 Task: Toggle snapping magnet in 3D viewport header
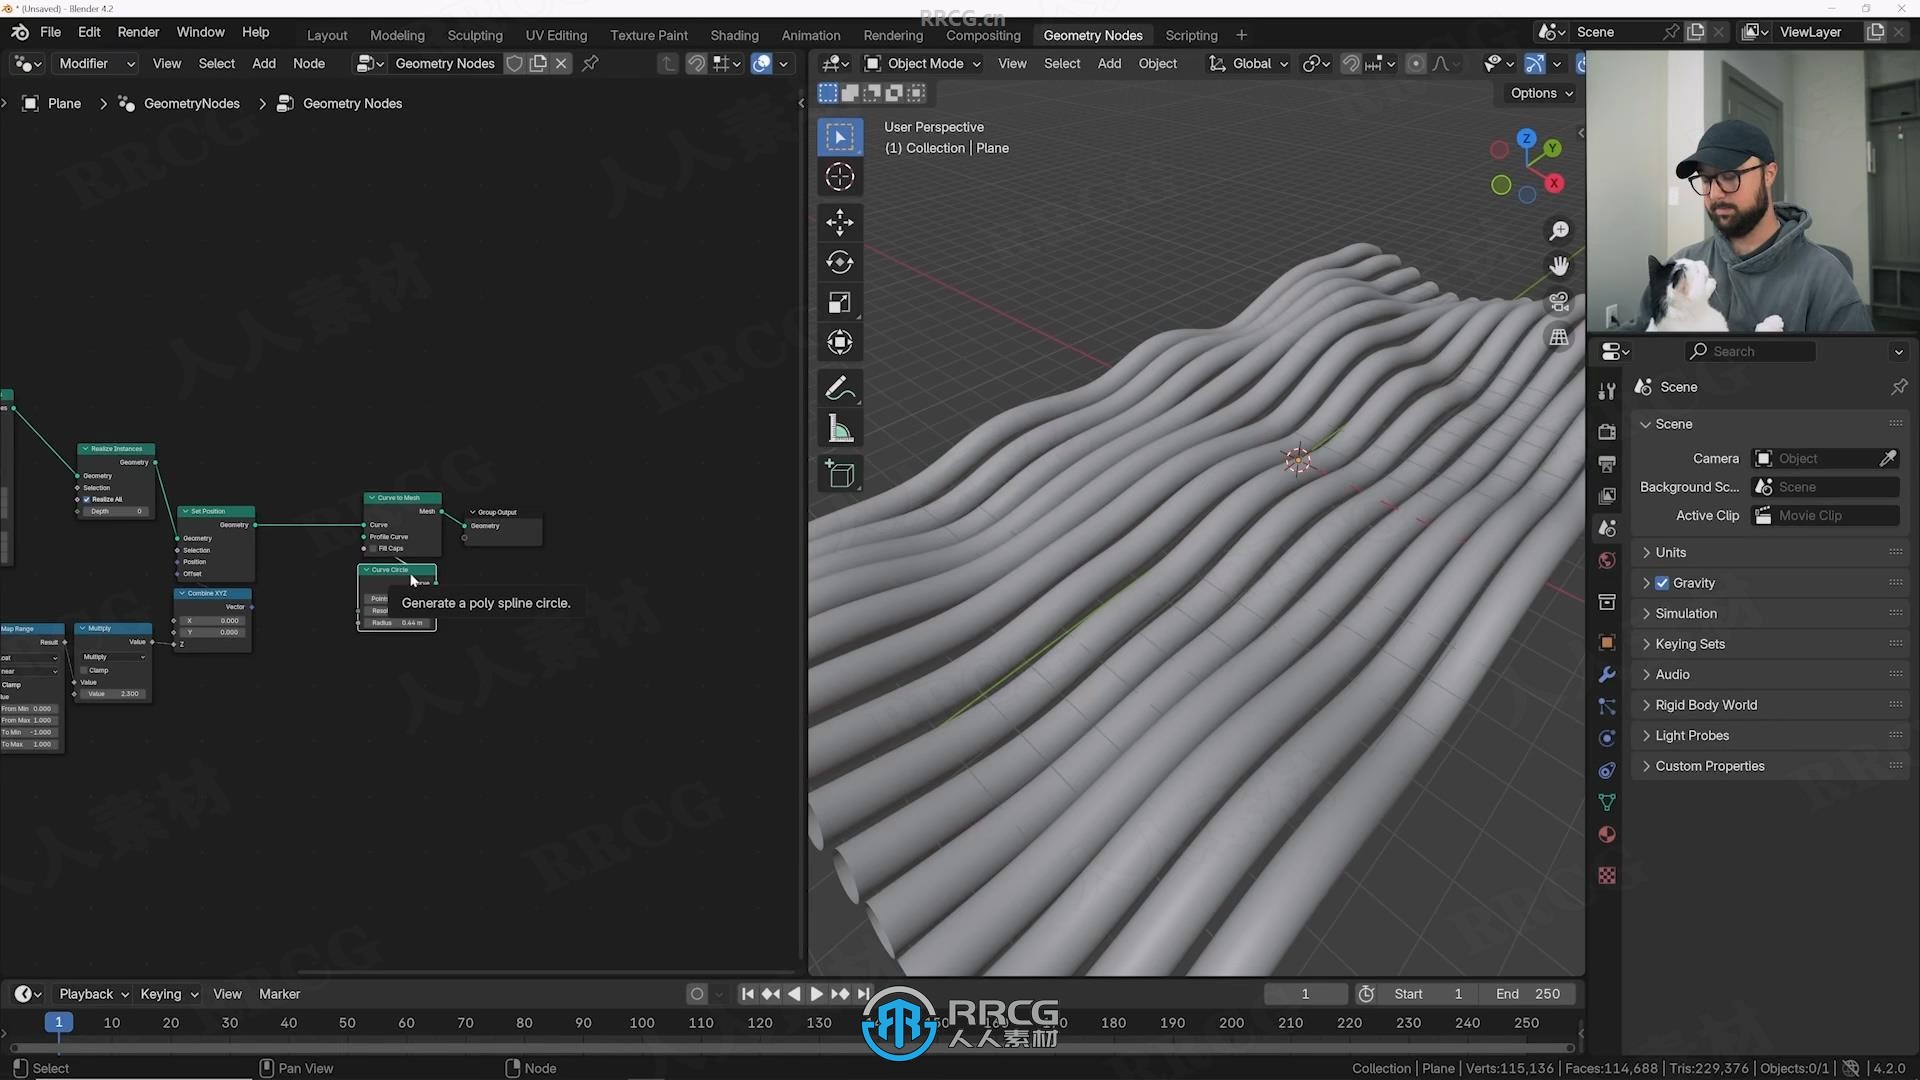tap(1350, 63)
